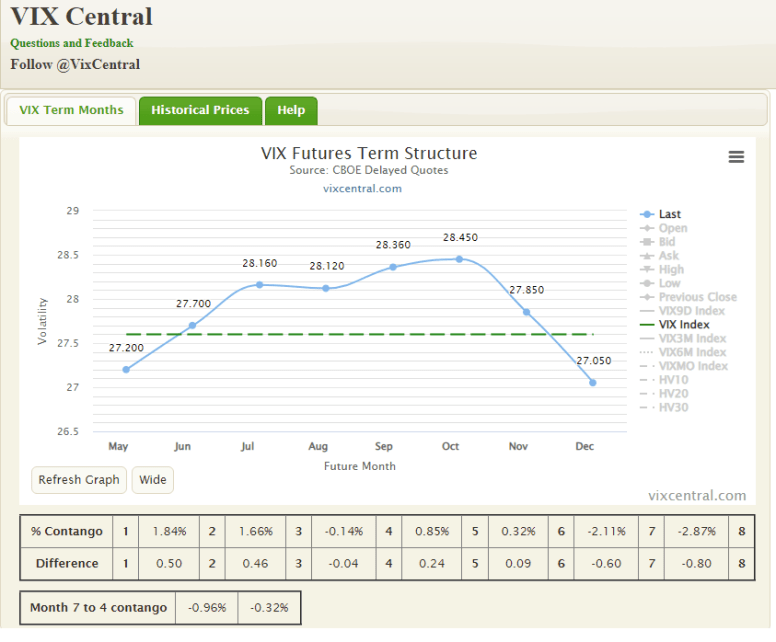This screenshot has width=776, height=642.
Task: Show the Low series legend entry
Action: tap(670, 283)
